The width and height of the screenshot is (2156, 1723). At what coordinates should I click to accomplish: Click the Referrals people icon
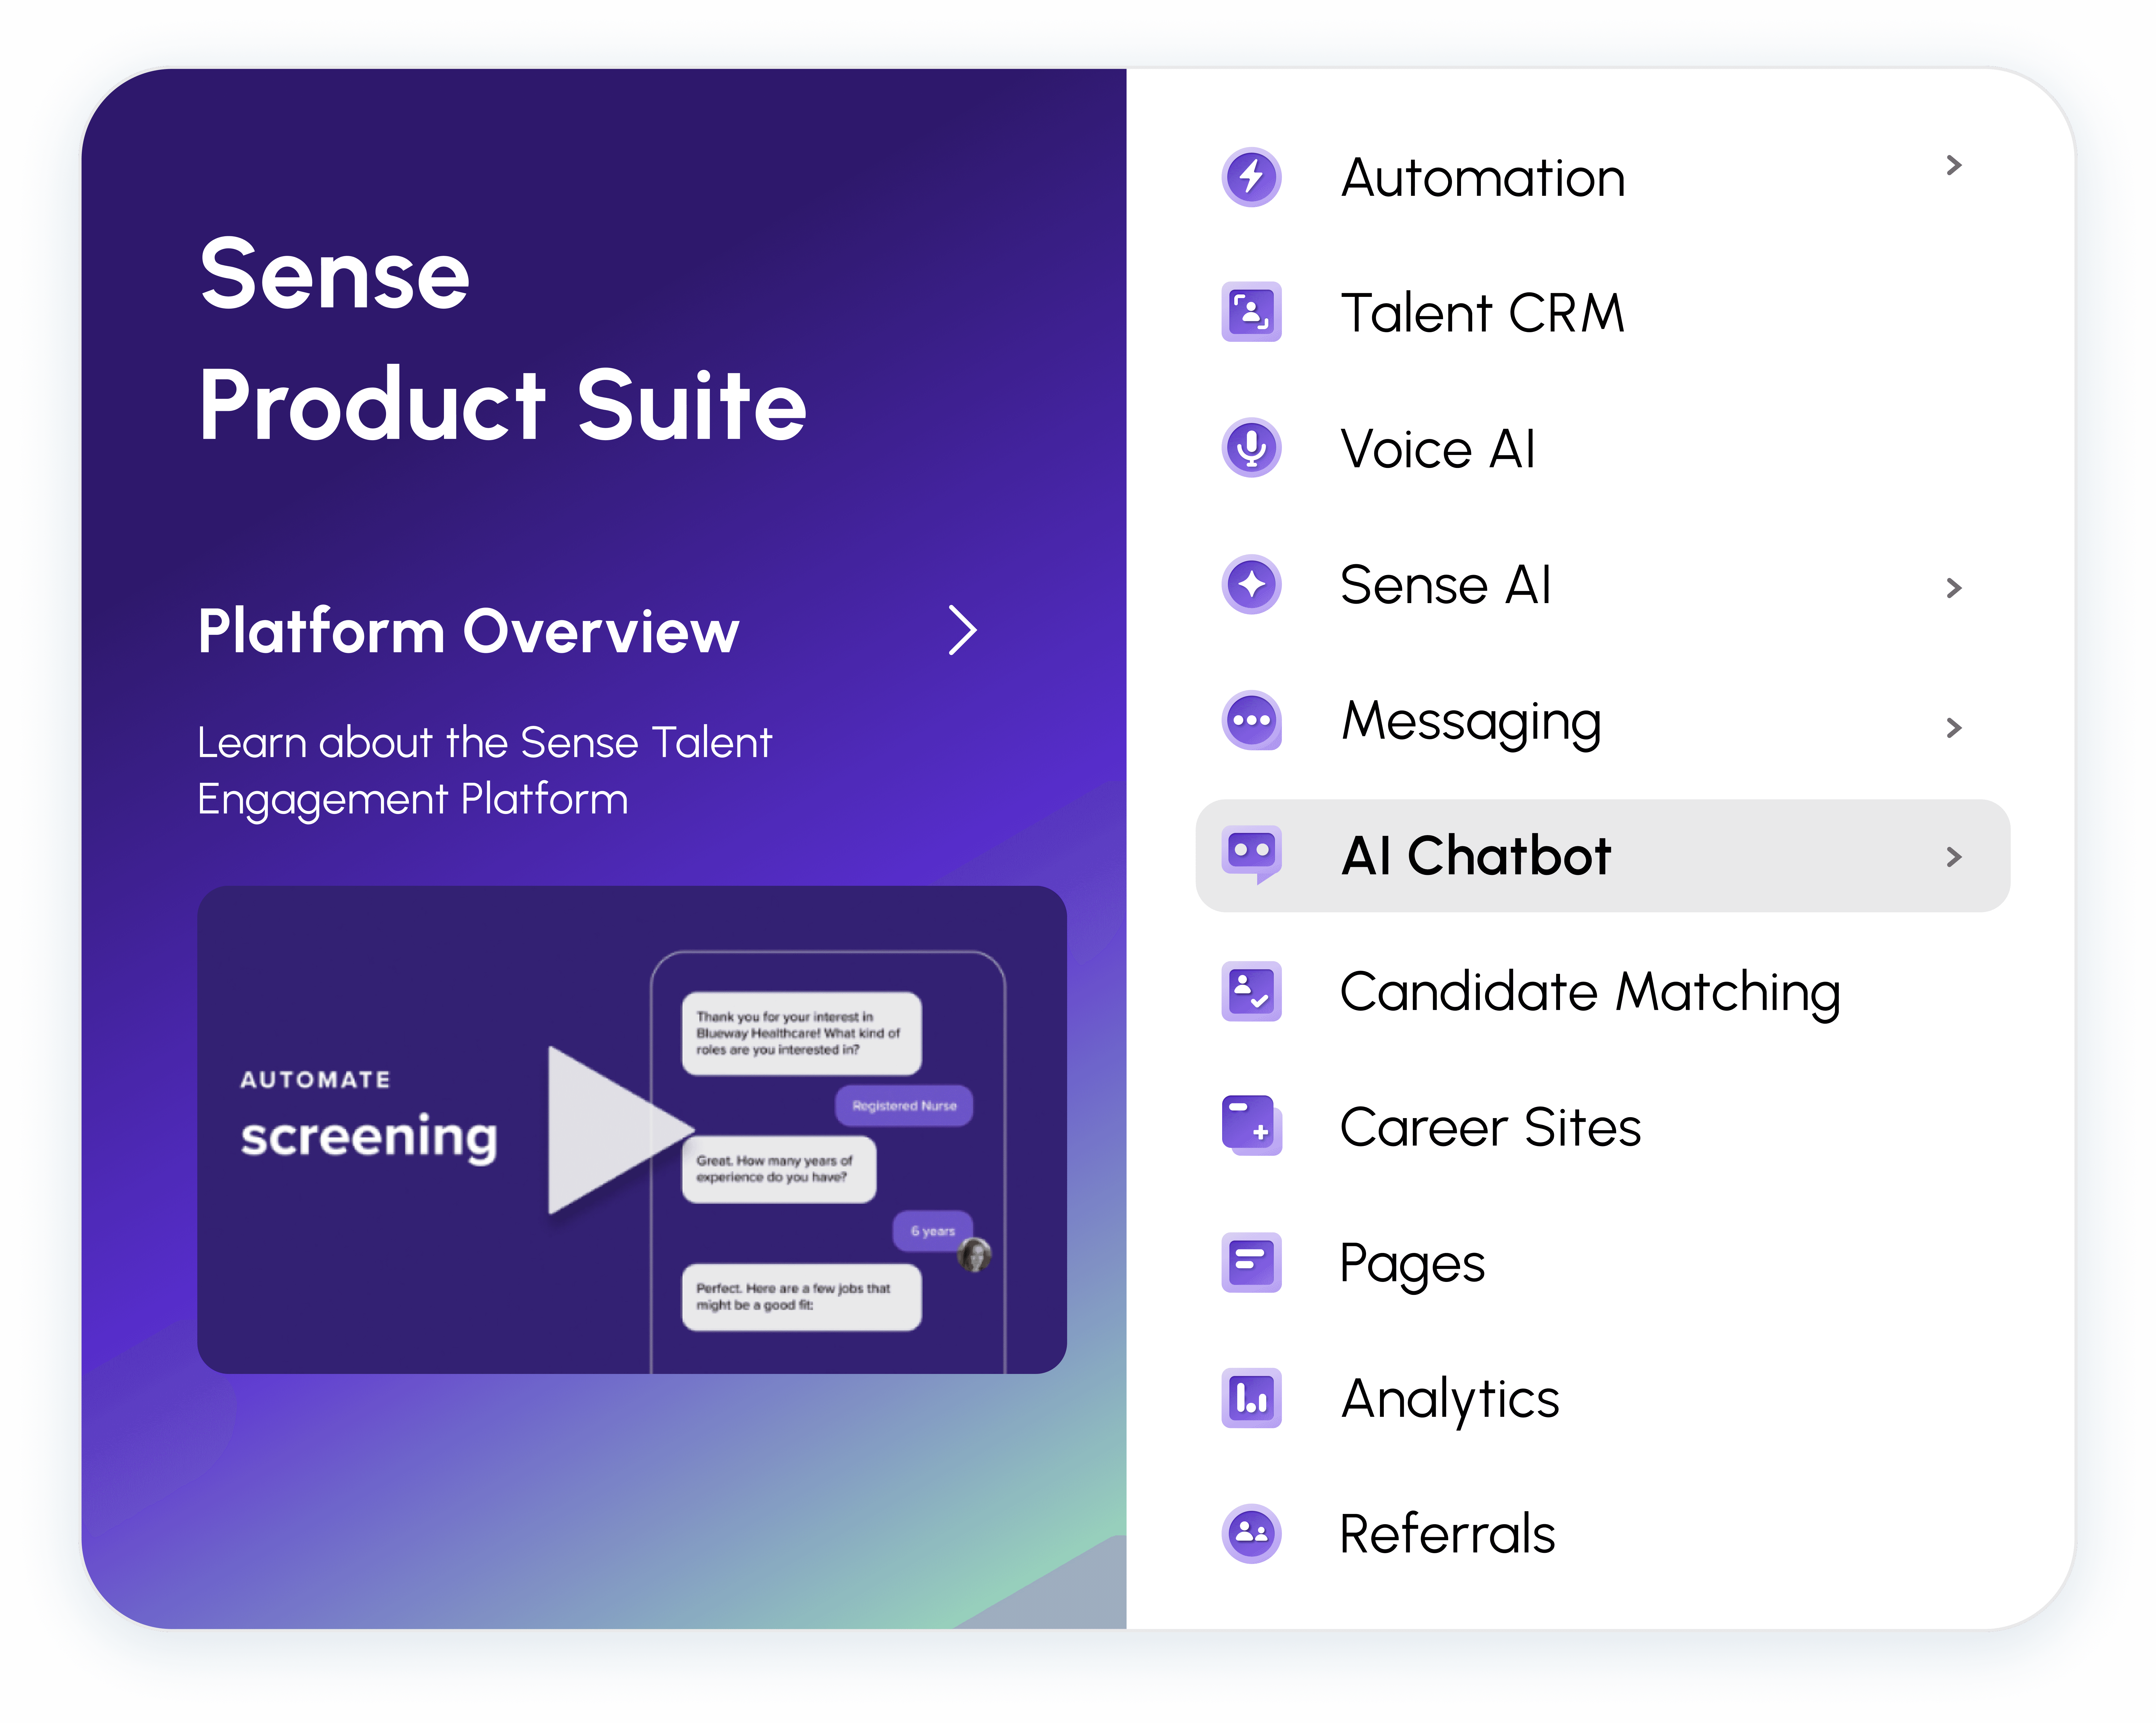pyautogui.click(x=1251, y=1533)
